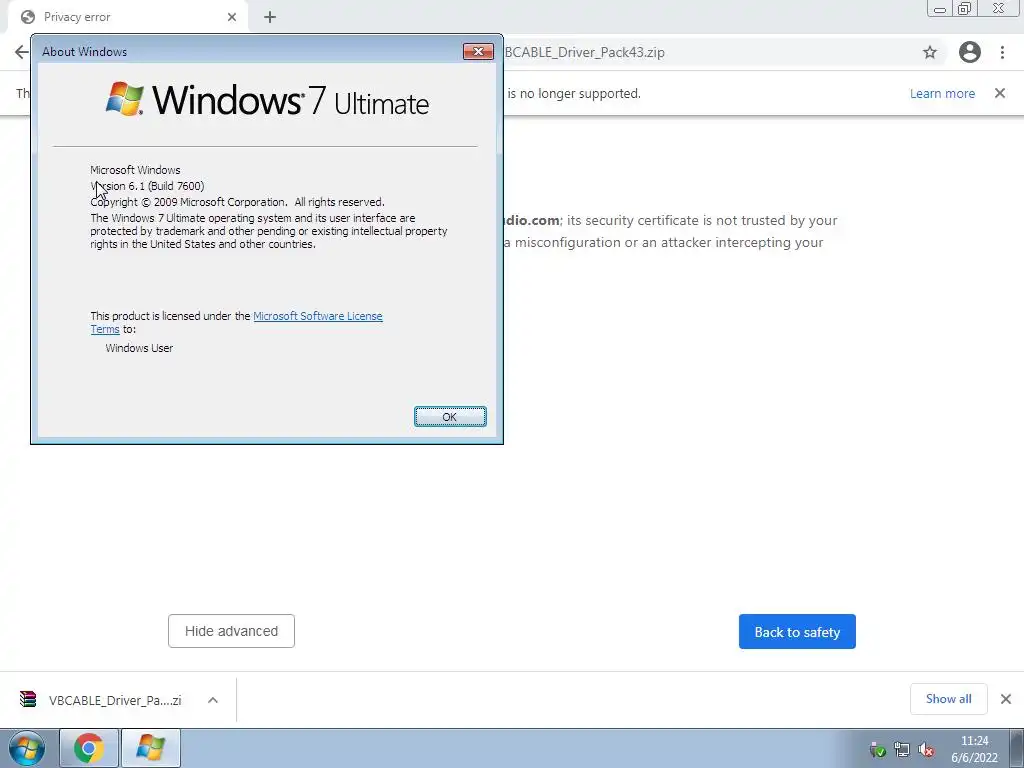Click the Copyright 2009 Microsoft Corporation line
This screenshot has height=768, width=1024.
237,202
